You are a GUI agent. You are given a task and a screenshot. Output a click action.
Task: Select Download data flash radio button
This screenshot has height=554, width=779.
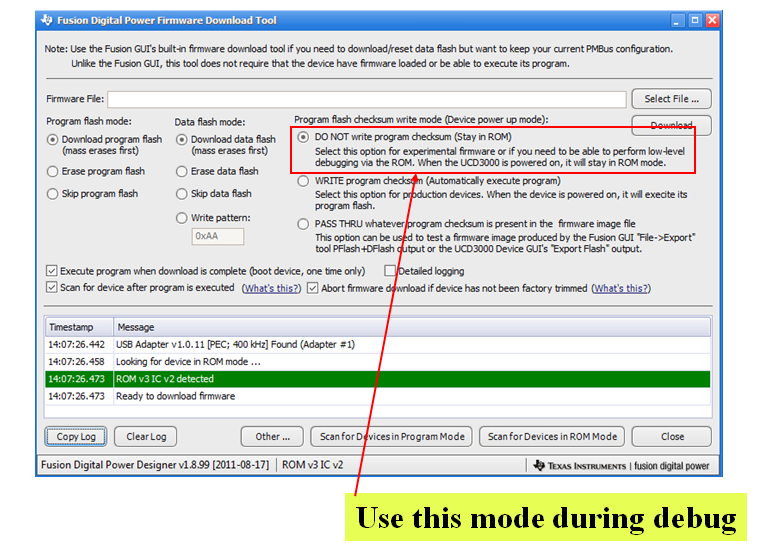(182, 140)
